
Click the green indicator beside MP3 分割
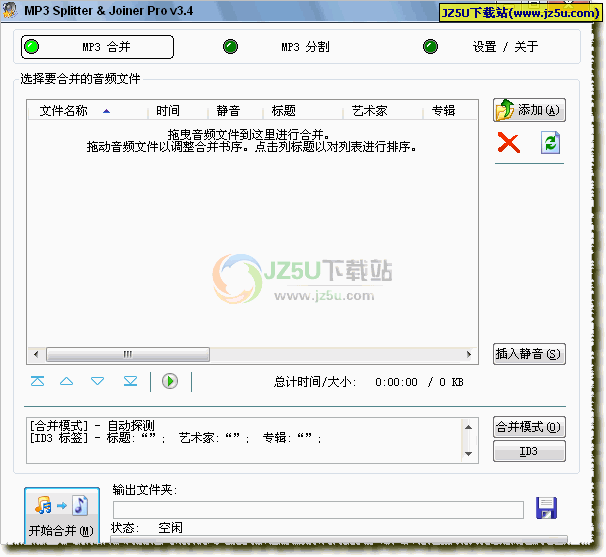coord(230,47)
